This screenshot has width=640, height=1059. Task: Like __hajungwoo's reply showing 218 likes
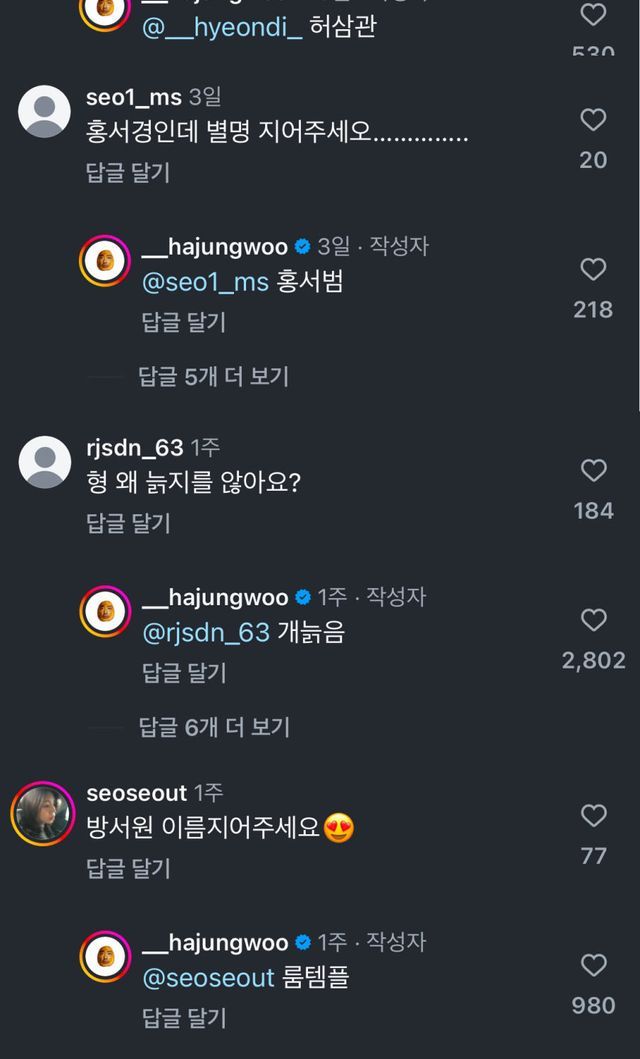pos(593,269)
